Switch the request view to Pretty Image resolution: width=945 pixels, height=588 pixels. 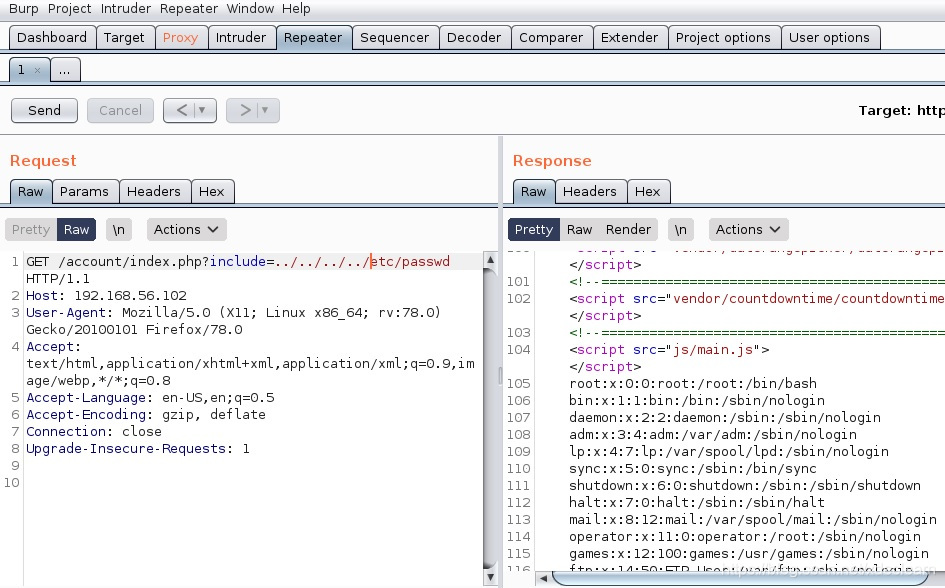[31, 230]
